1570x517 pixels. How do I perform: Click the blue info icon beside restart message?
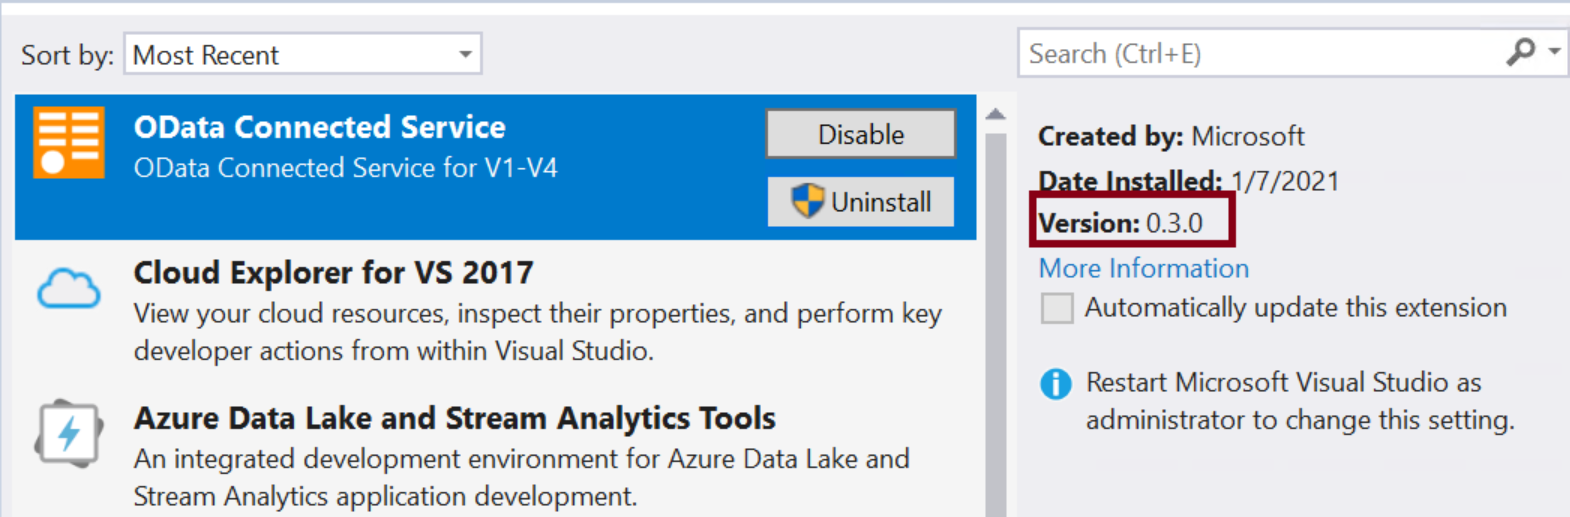[x=1055, y=383]
